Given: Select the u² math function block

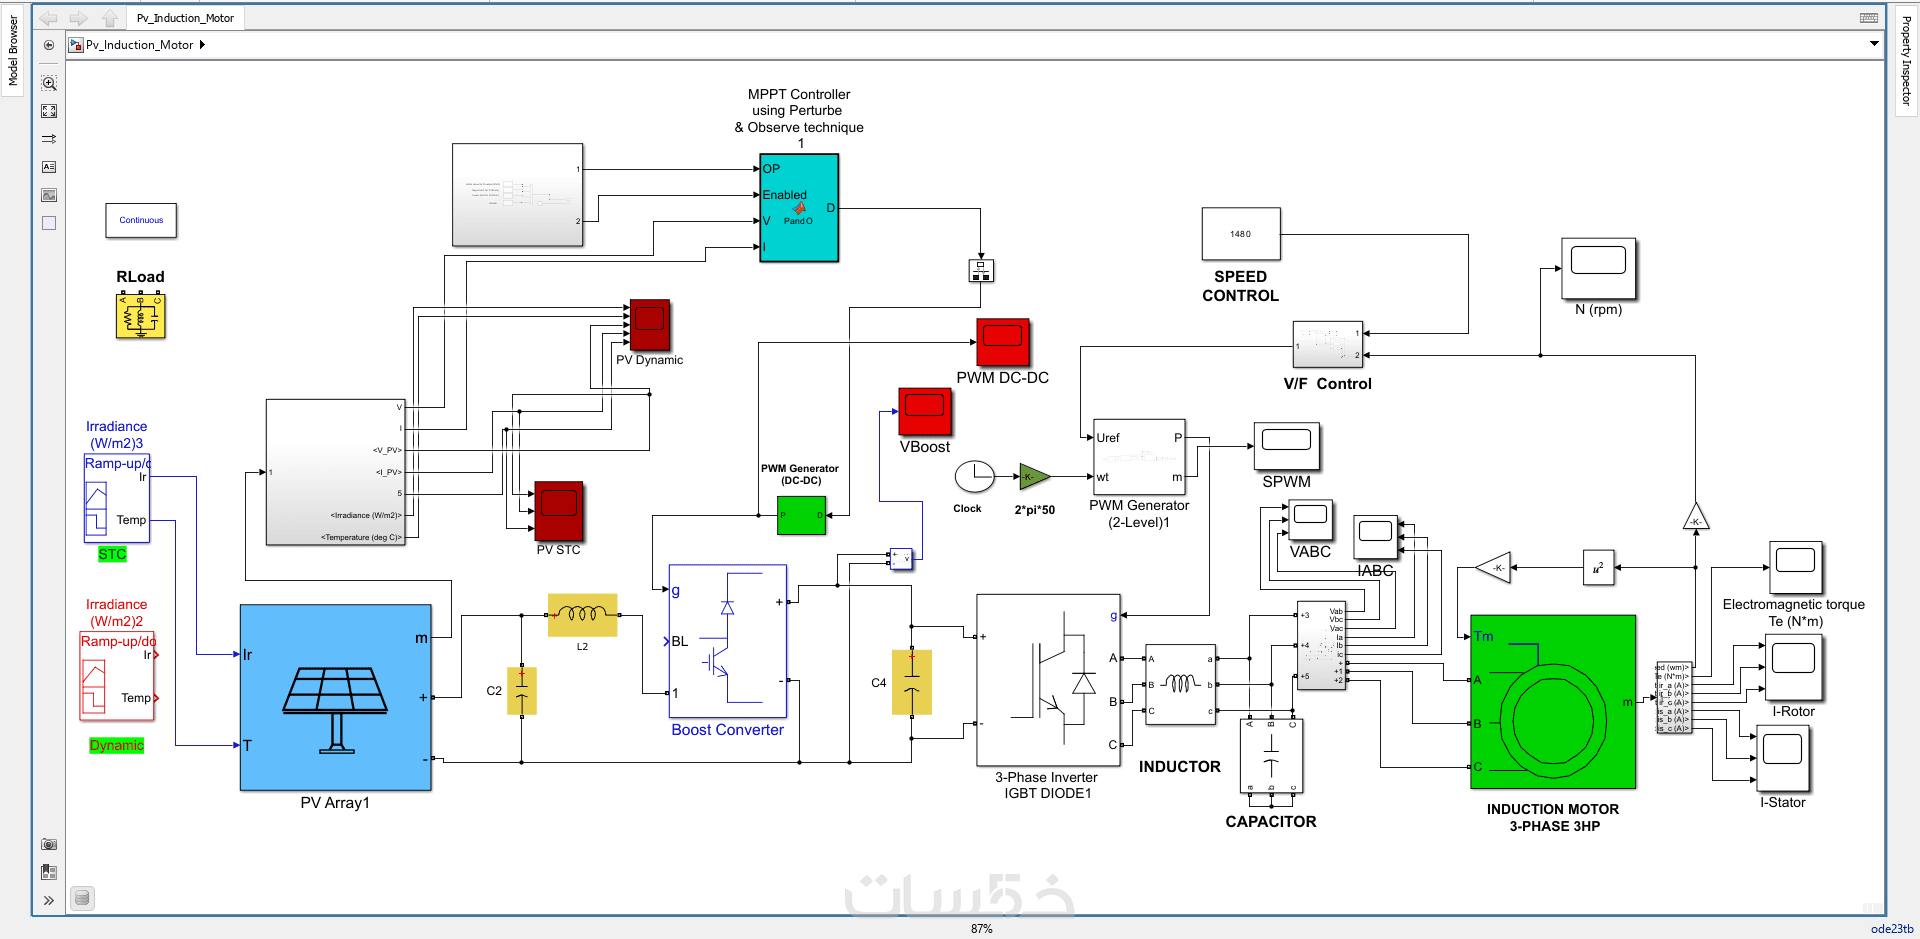Looking at the screenshot, I should 1599,568.
